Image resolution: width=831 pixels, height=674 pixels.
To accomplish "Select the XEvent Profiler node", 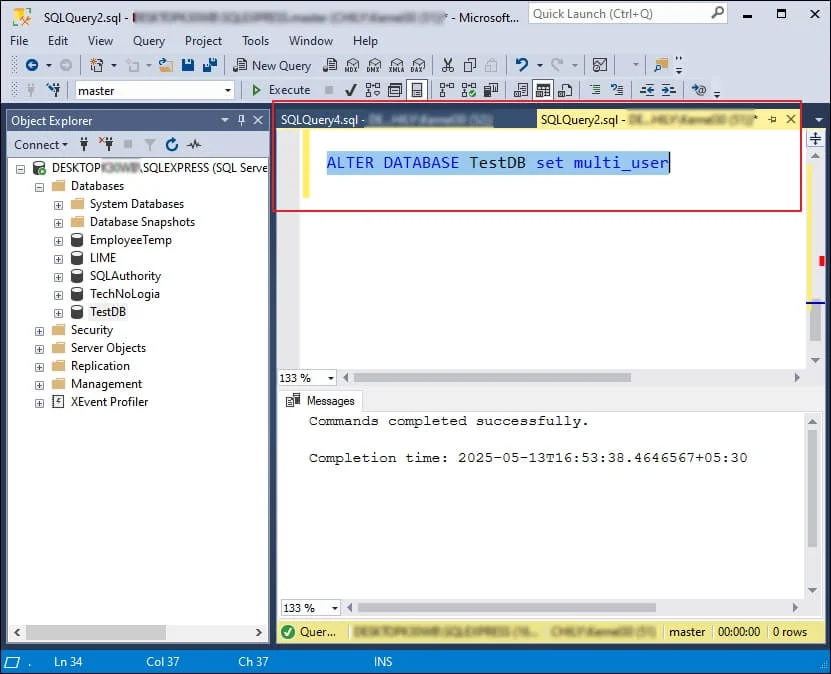I will point(109,402).
